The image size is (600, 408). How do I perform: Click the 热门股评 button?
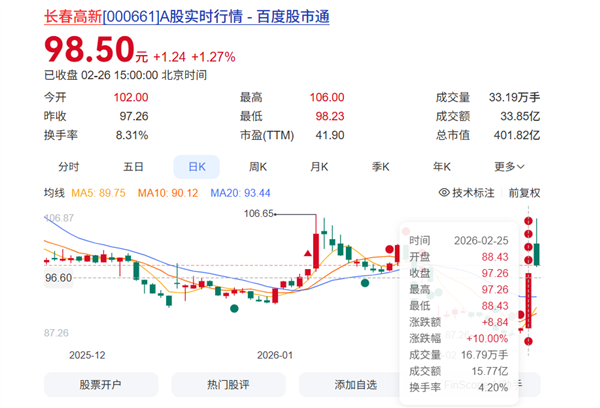coord(228,385)
